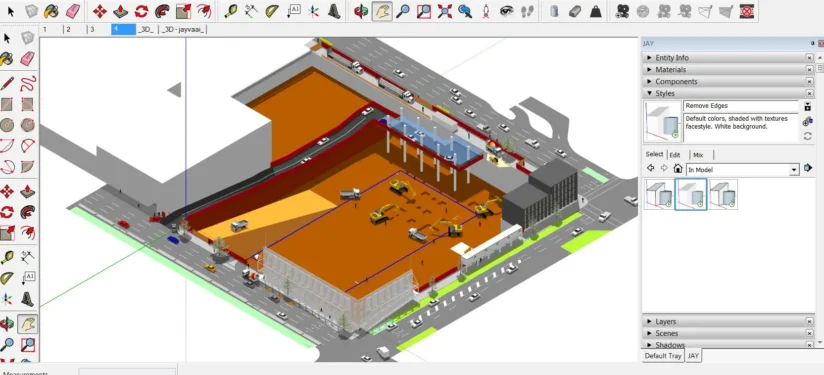824x375 pixels.
Task: Click the Zoom Extents icon
Action: tap(445, 11)
